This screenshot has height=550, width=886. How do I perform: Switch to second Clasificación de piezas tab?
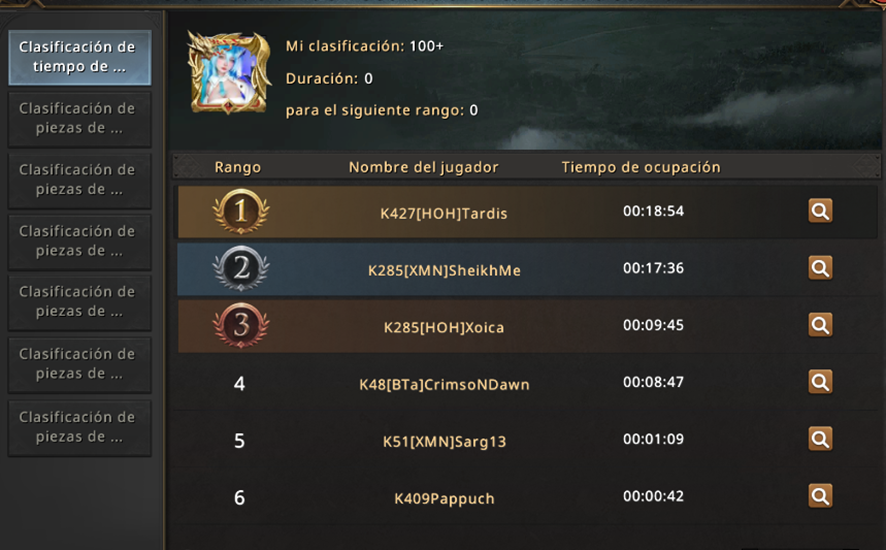80,180
